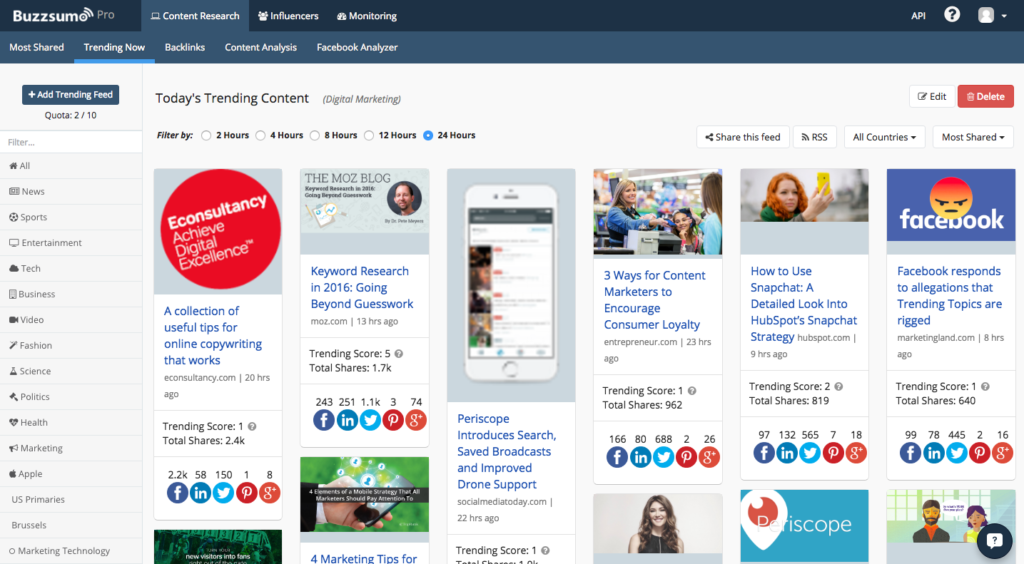Click the Share this feed button

743,137
